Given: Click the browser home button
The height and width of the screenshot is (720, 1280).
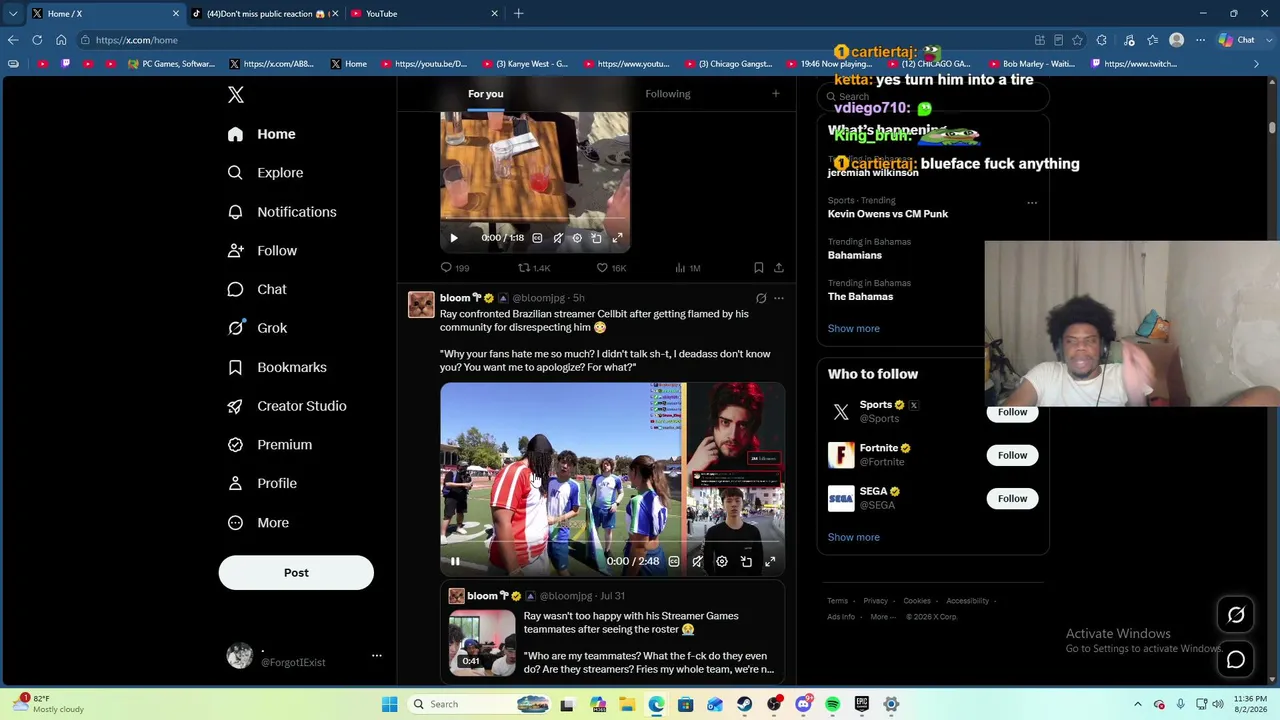Looking at the screenshot, I should pyautogui.click(x=61, y=40).
